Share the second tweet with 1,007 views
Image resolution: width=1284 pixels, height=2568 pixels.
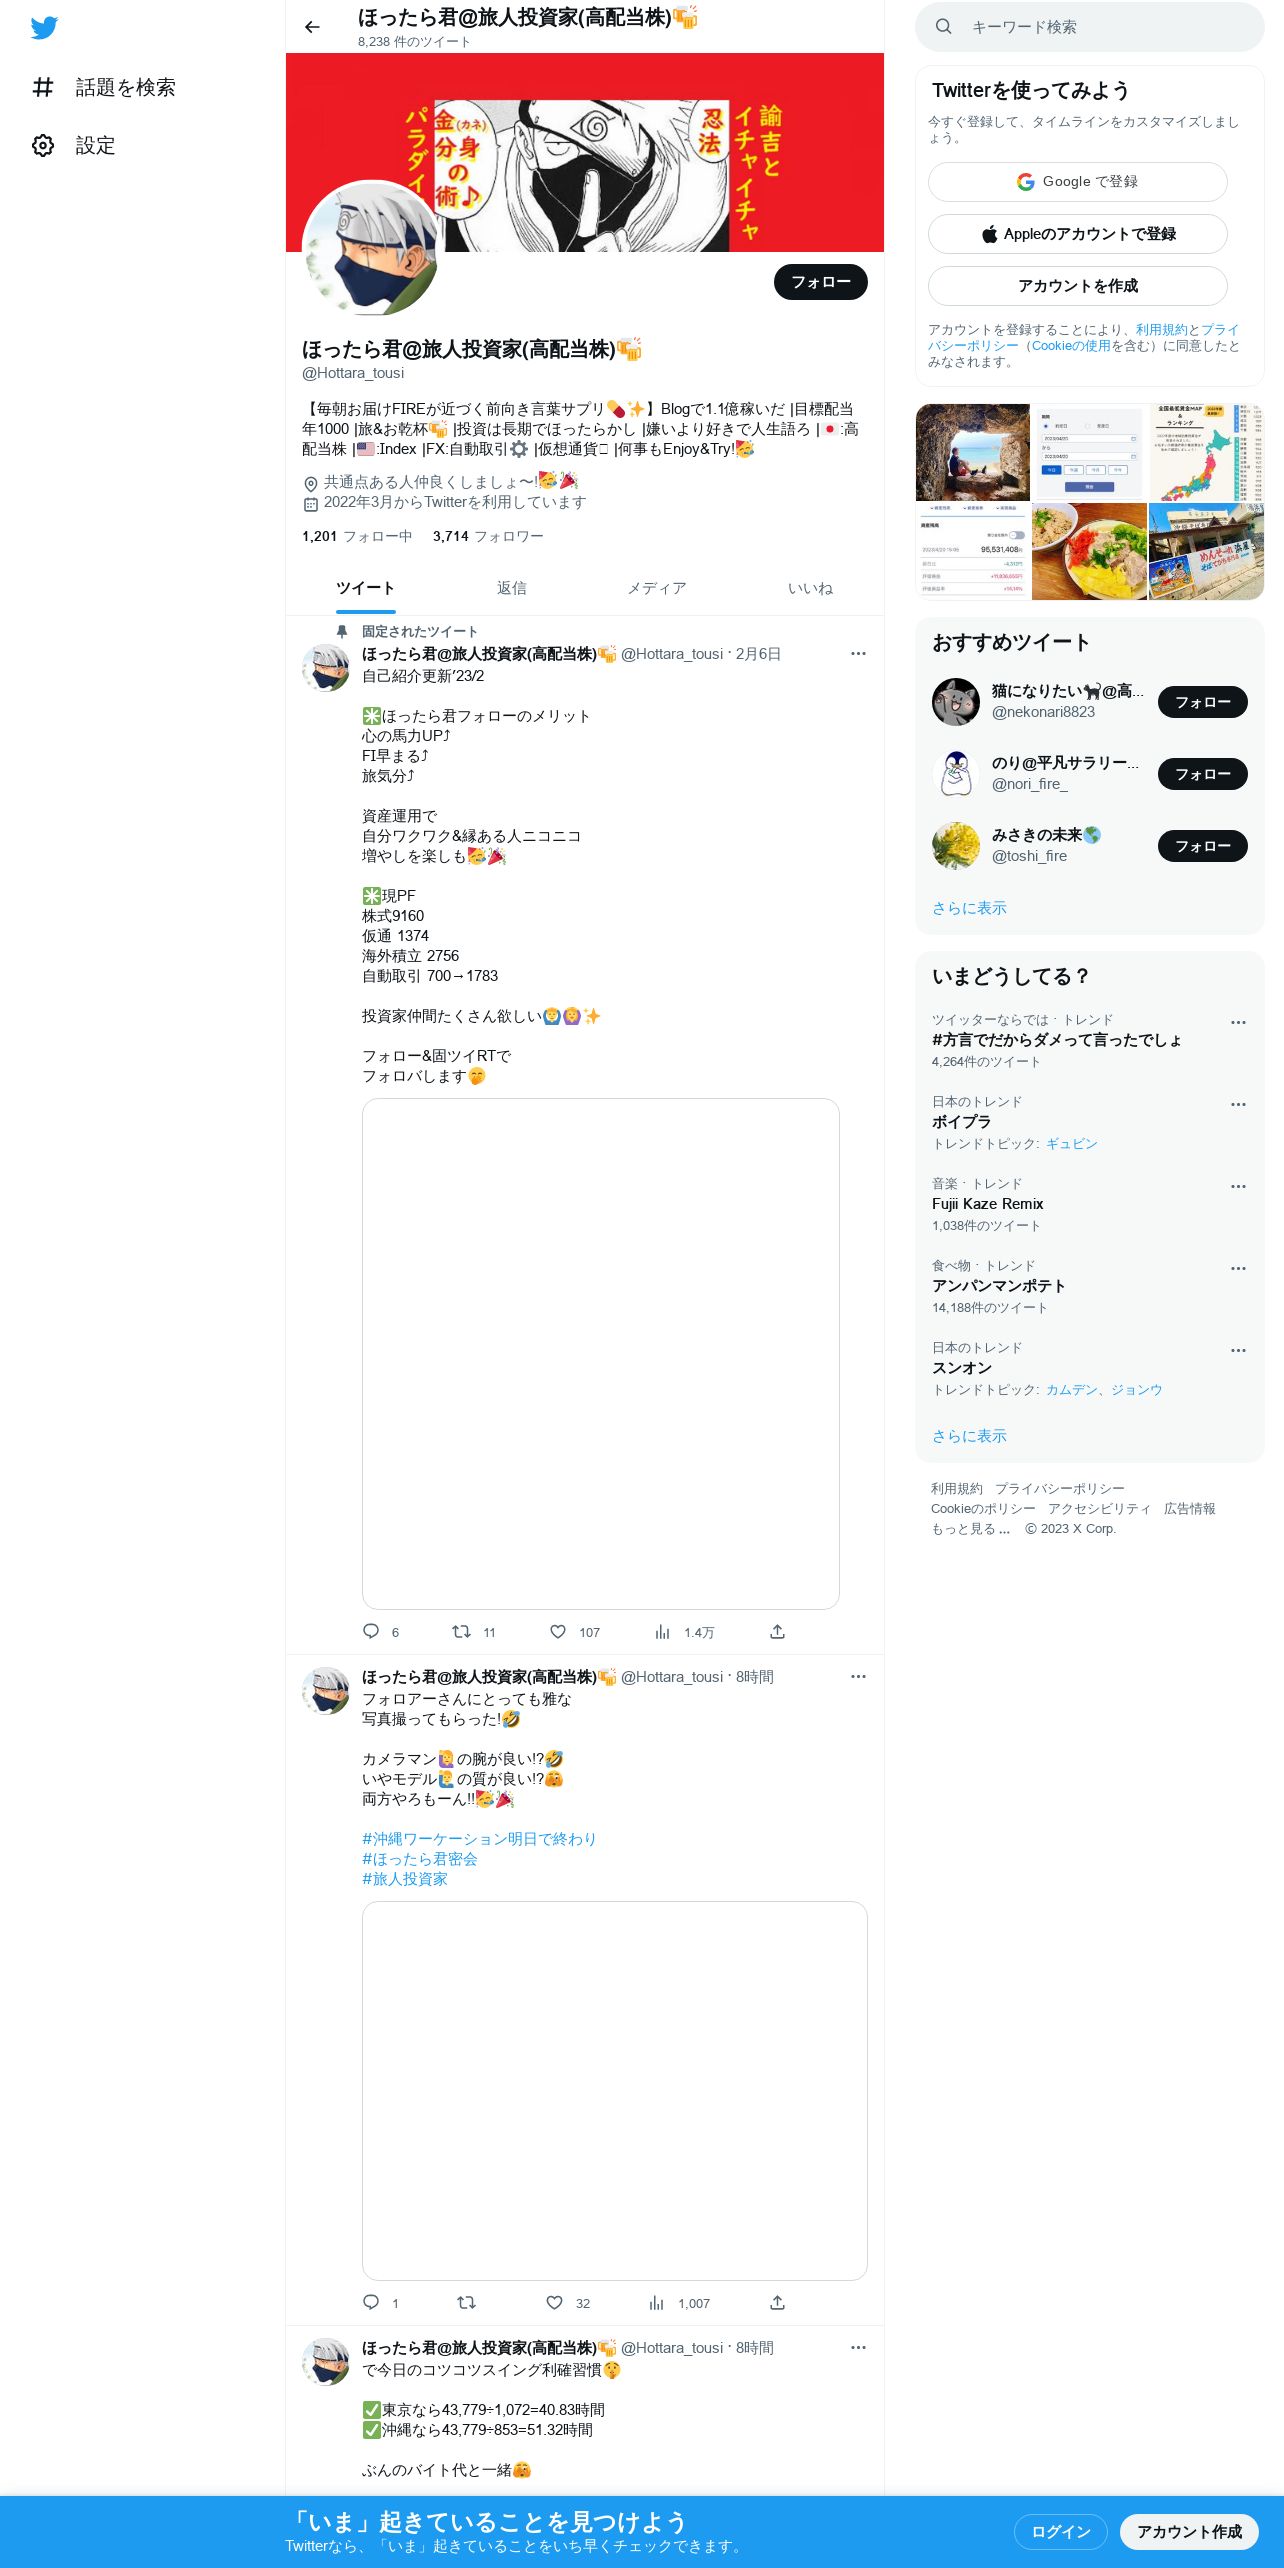[x=777, y=2302]
